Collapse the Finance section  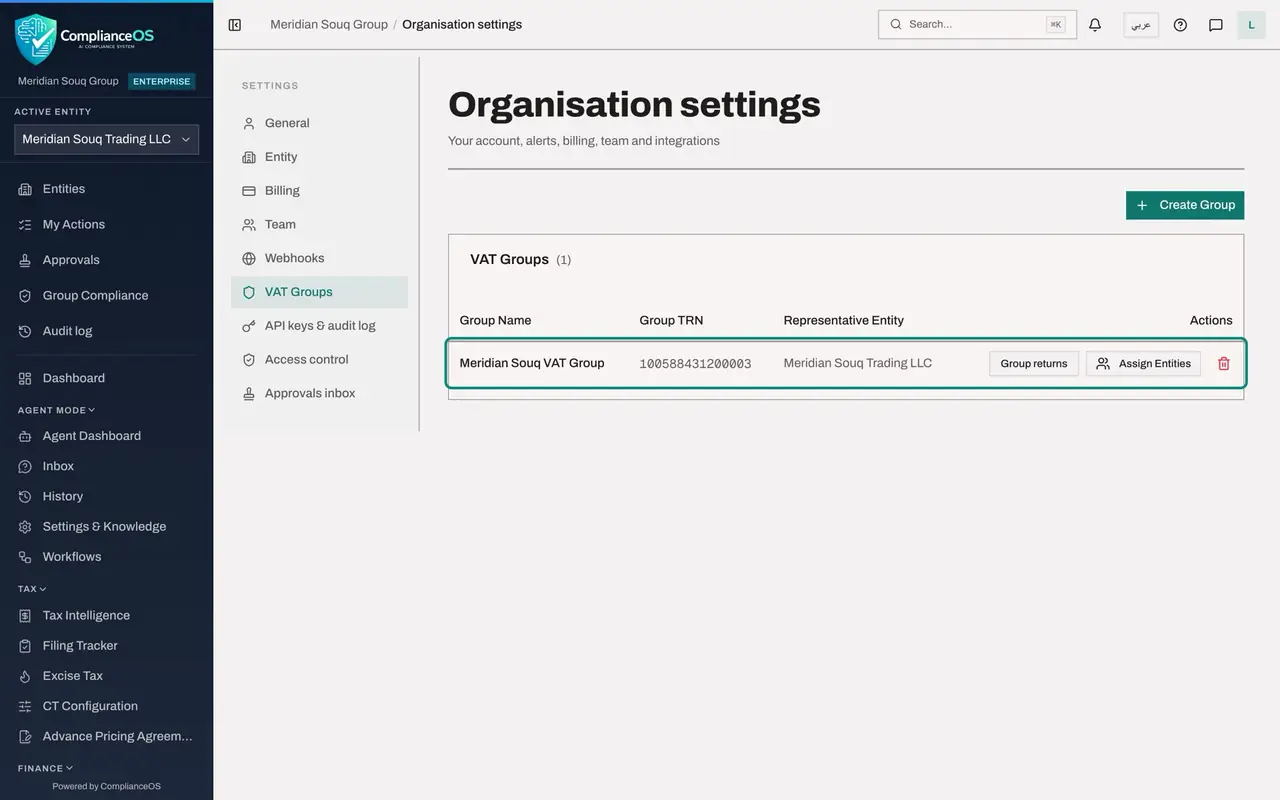click(45, 768)
